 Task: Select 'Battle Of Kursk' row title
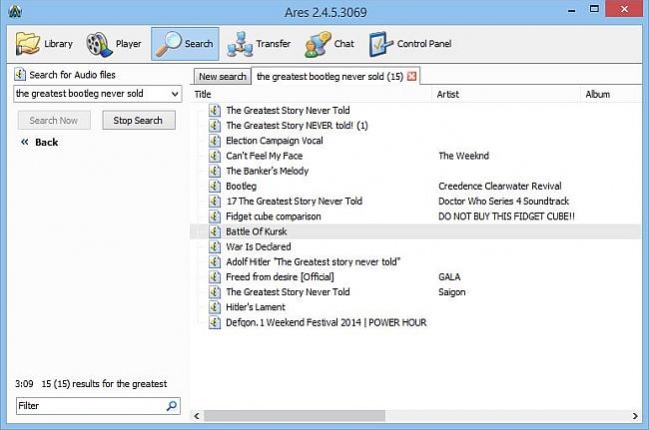(256, 232)
